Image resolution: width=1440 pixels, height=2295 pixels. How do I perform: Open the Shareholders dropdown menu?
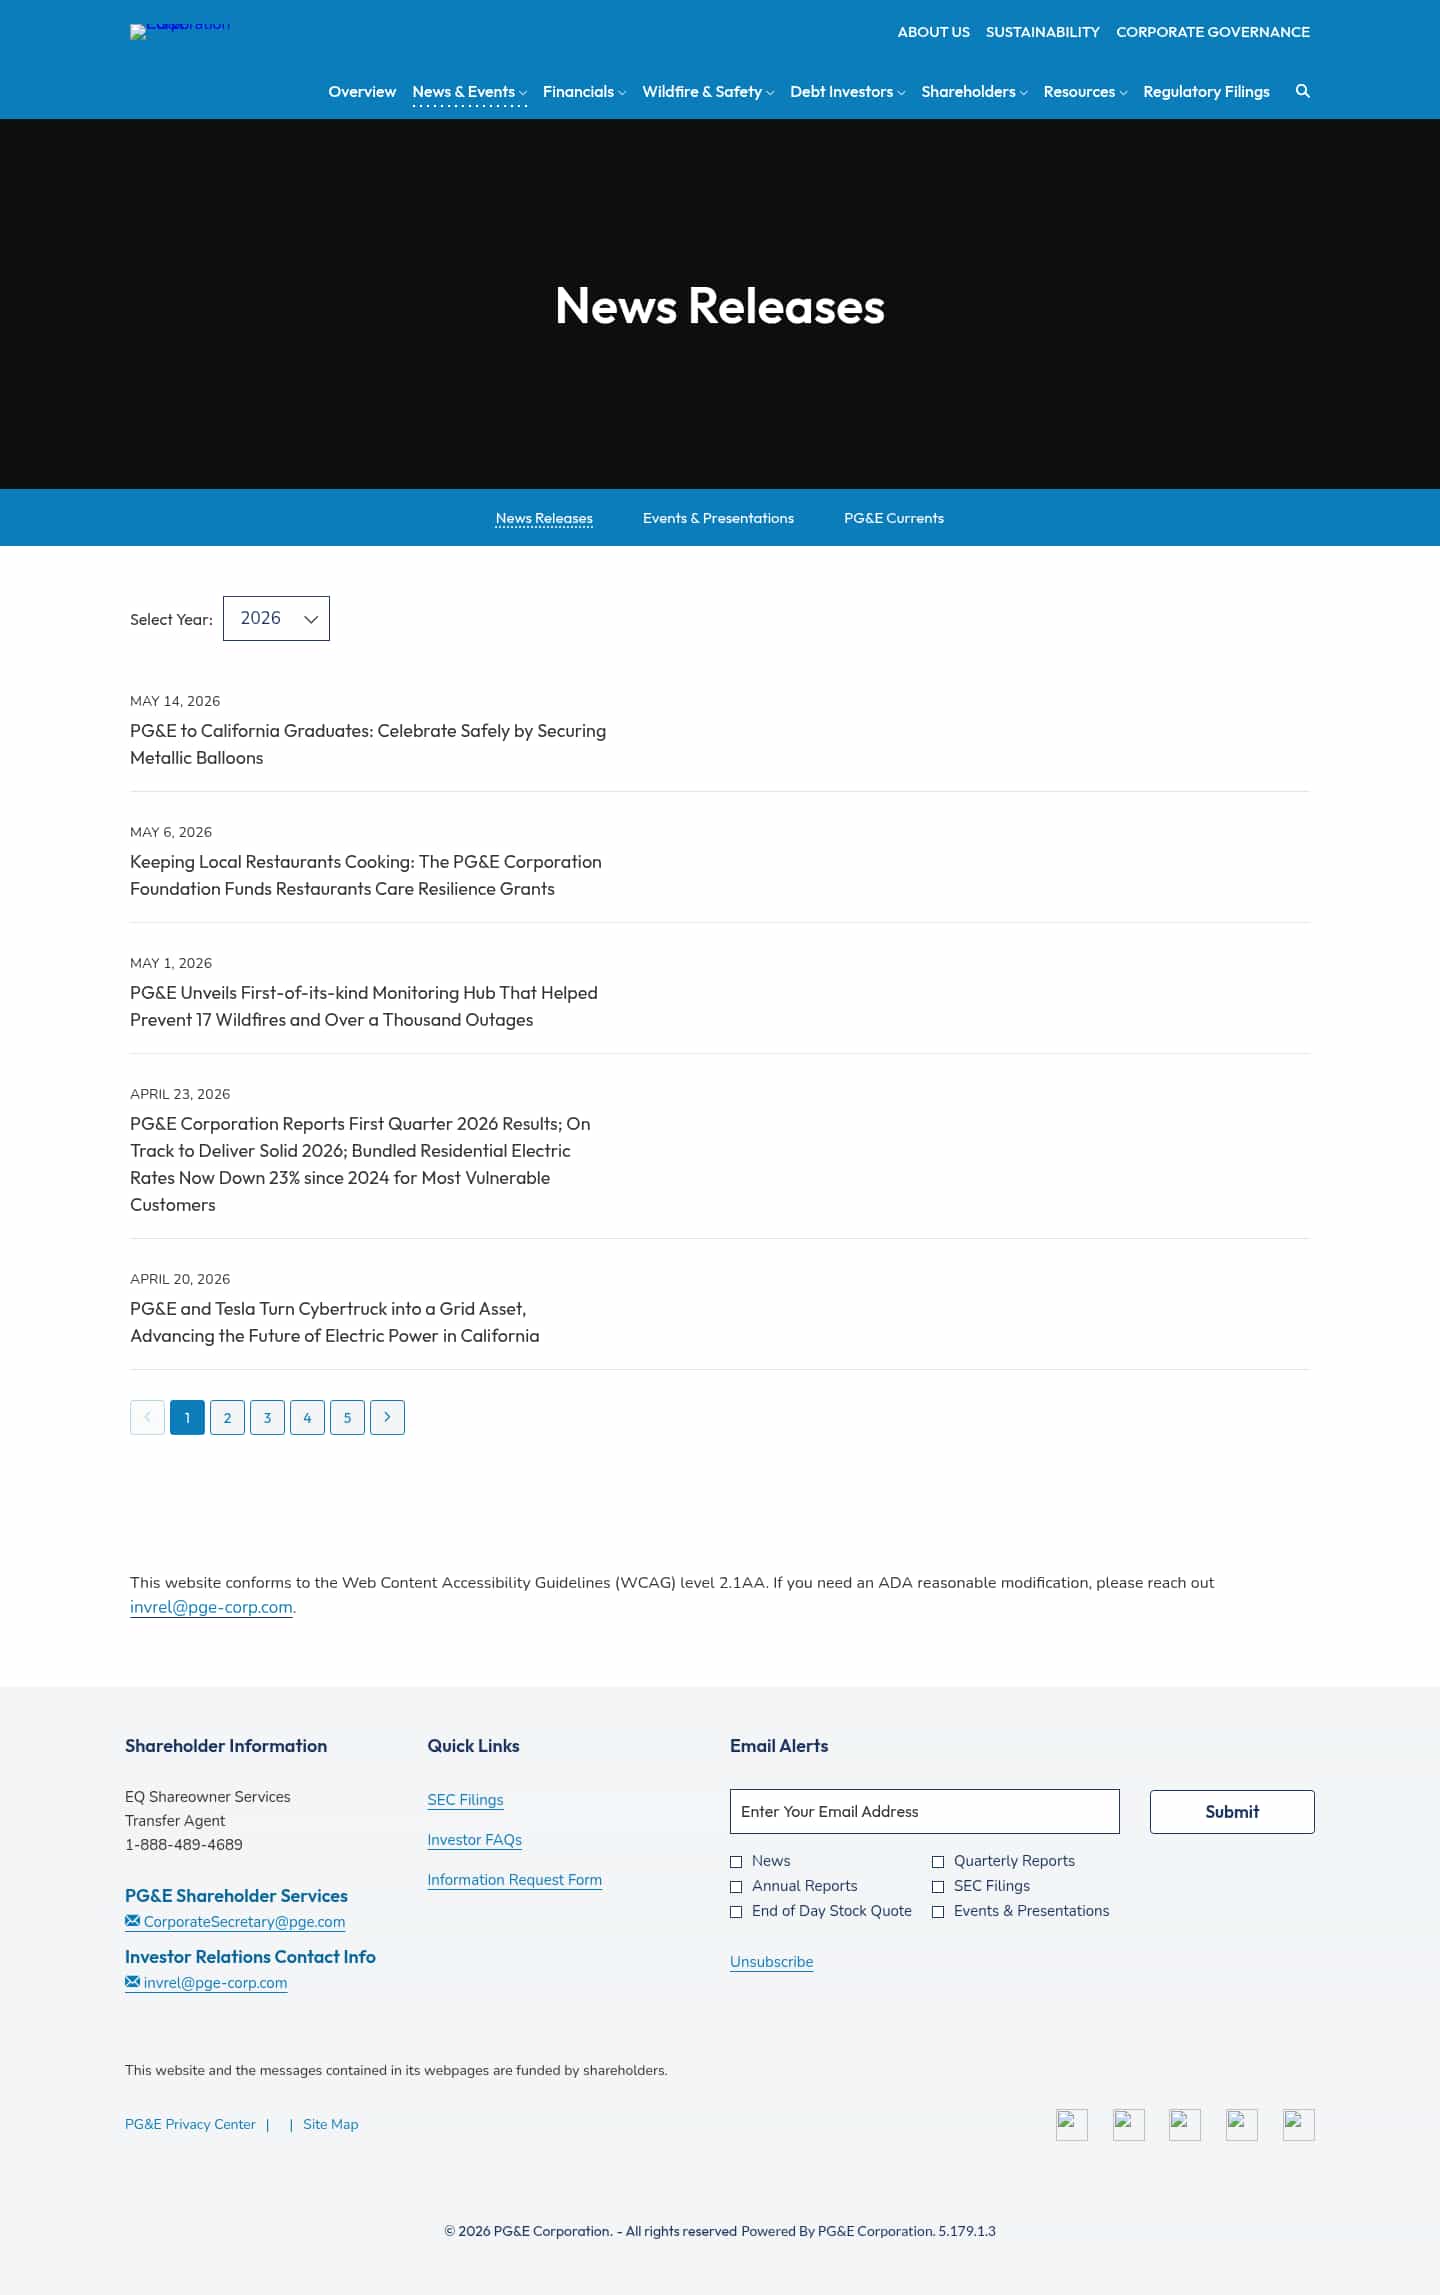coord(974,92)
